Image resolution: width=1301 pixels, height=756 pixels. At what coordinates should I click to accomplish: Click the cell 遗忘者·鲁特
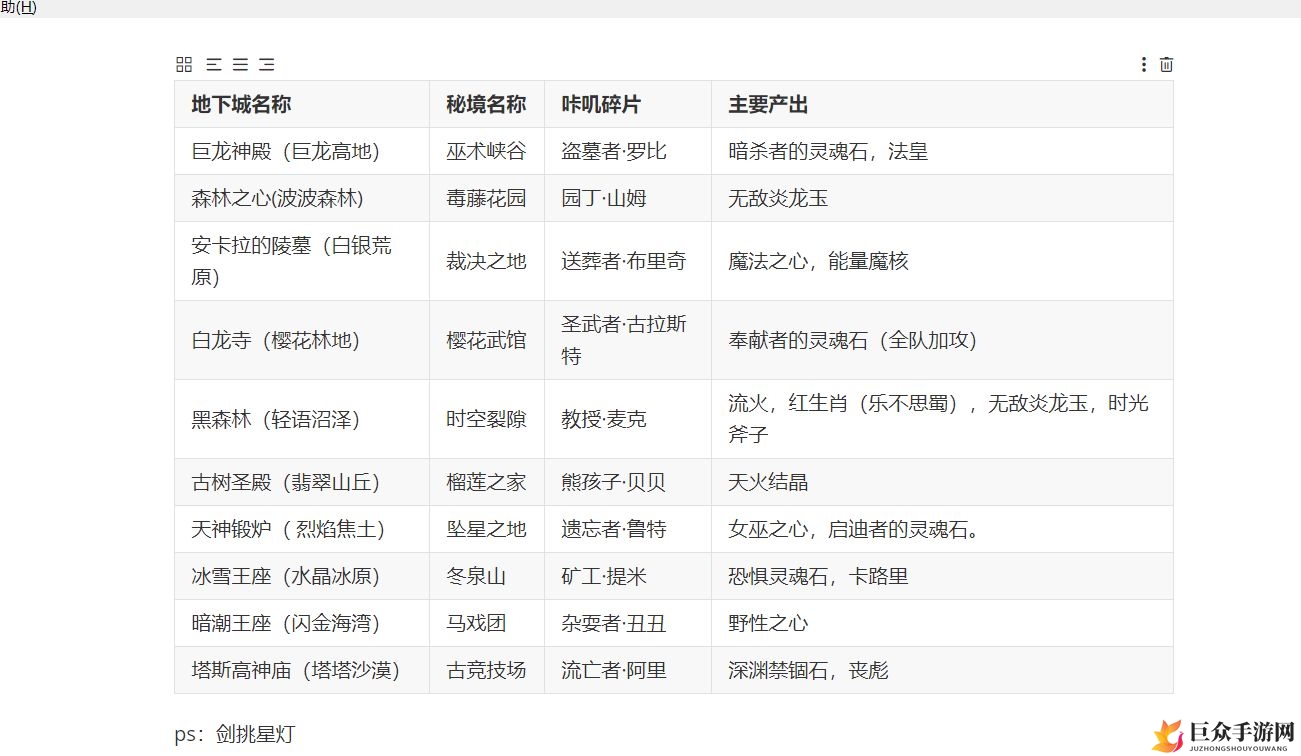click(628, 529)
